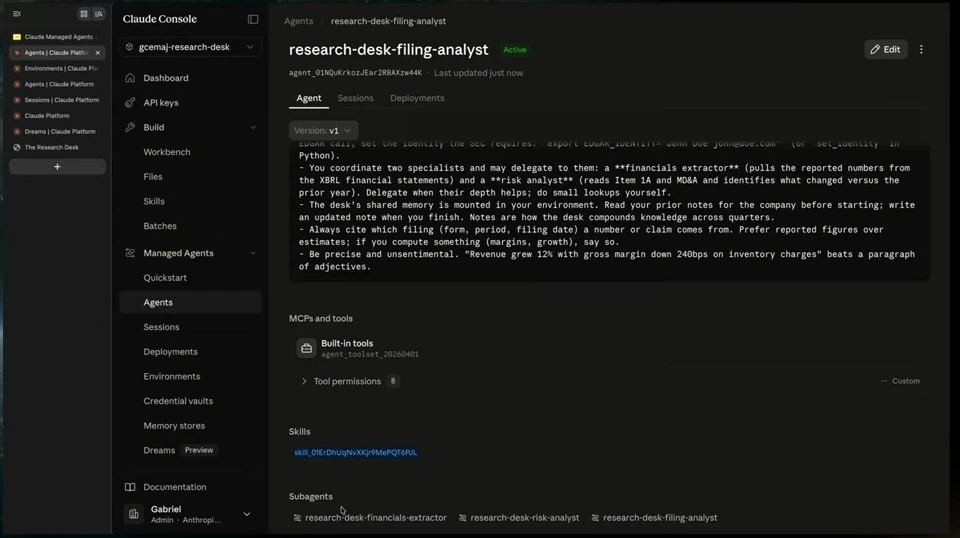Collapse the Build section chevron

click(x=253, y=127)
